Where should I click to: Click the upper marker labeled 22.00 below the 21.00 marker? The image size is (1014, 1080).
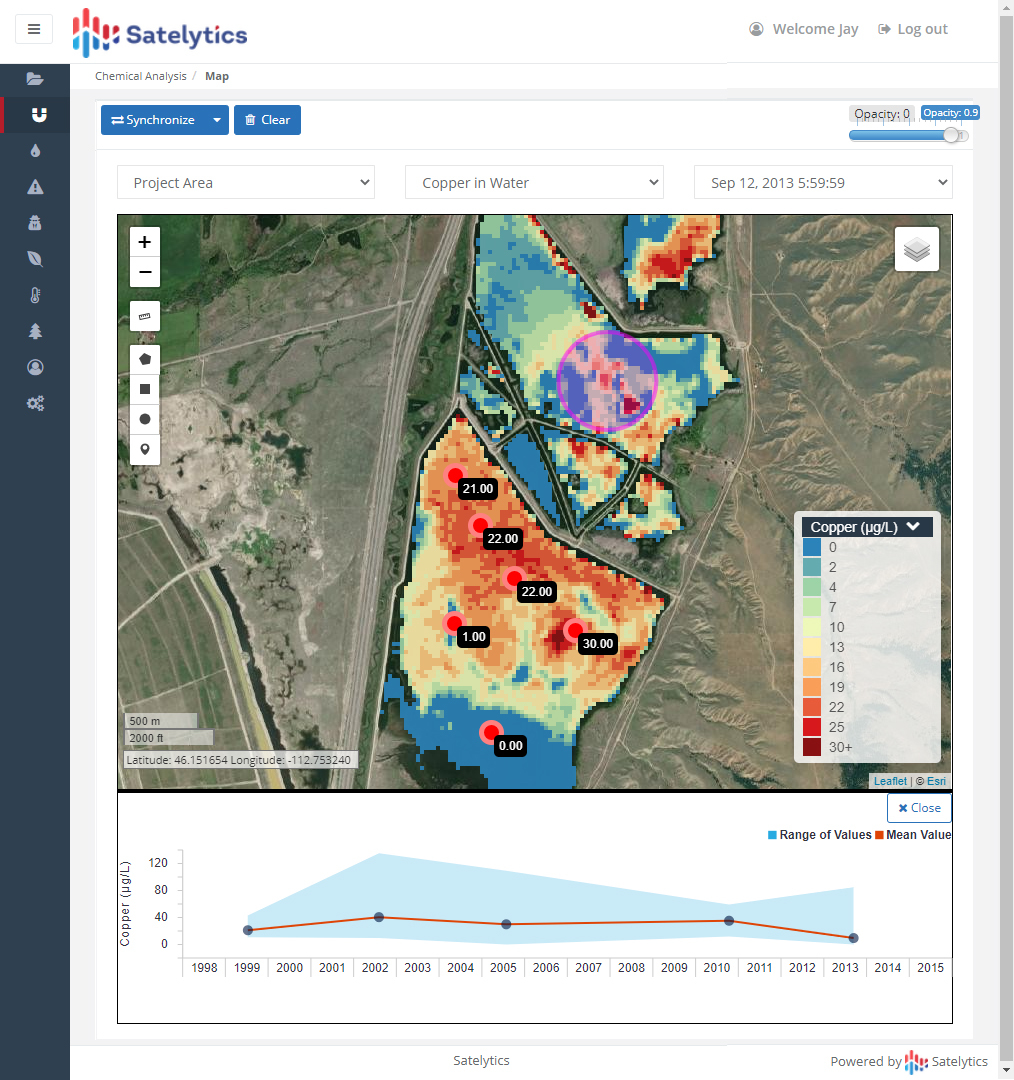479,526
